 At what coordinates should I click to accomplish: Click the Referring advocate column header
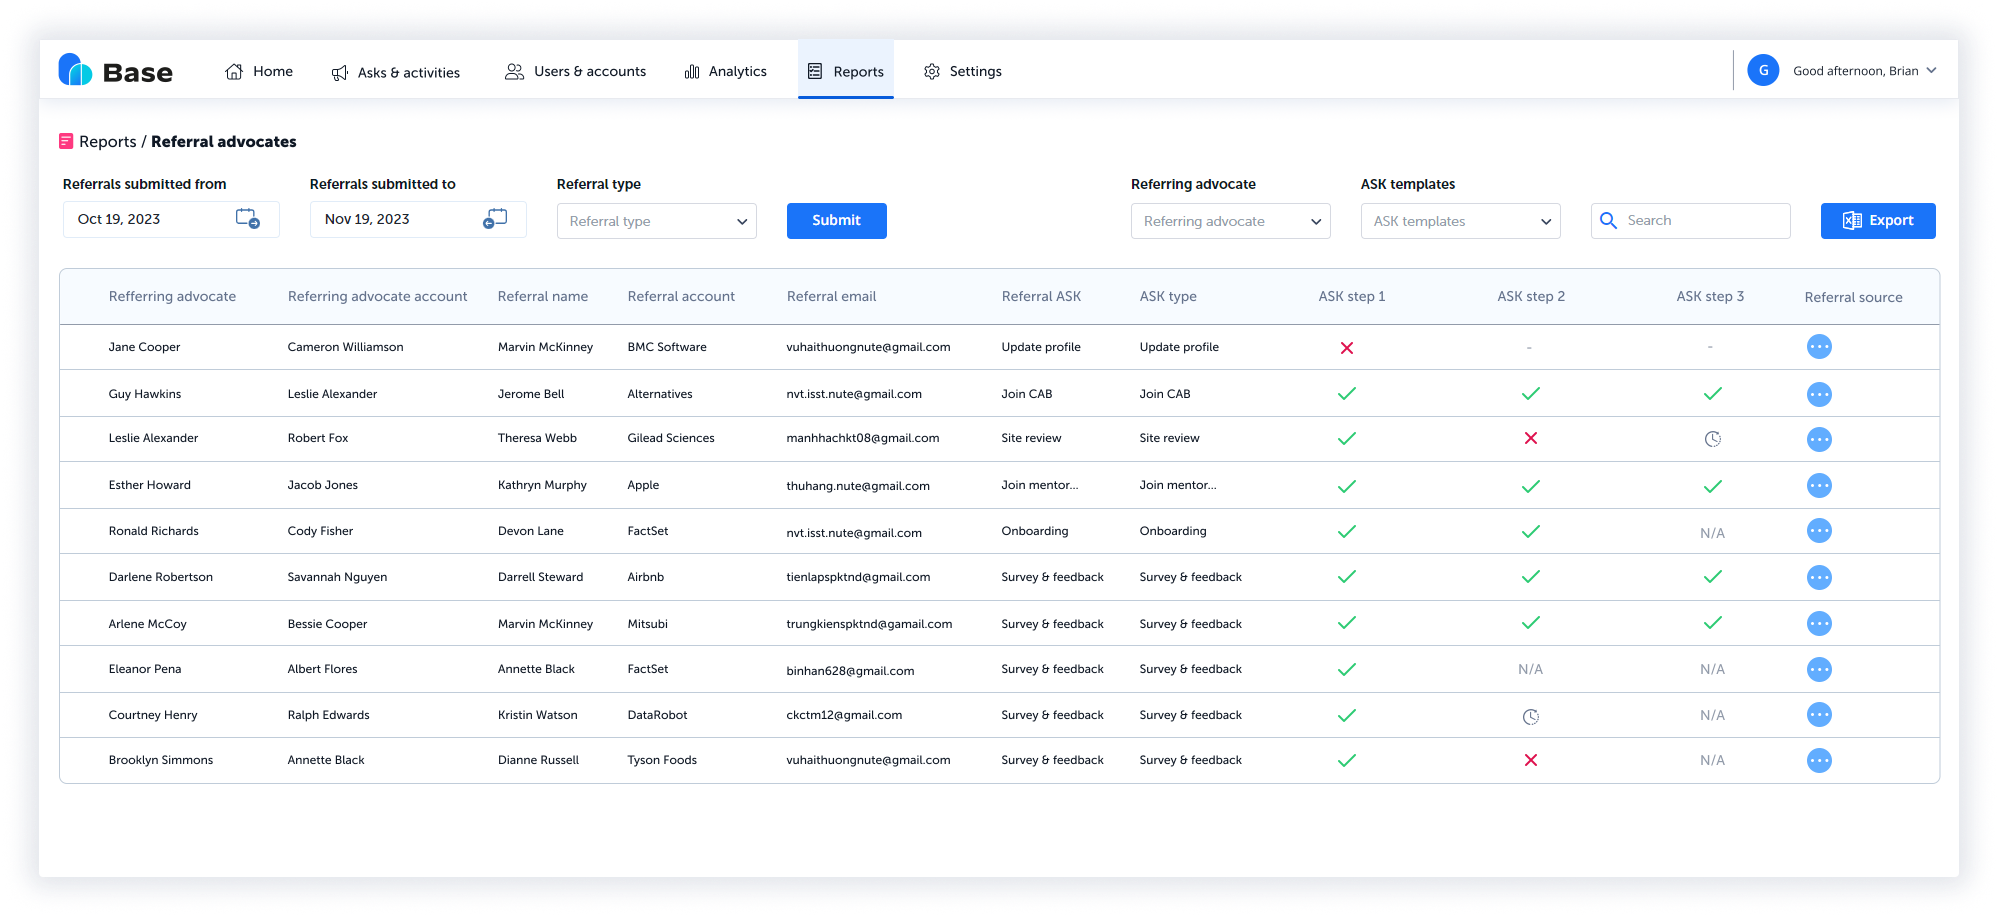tap(172, 296)
